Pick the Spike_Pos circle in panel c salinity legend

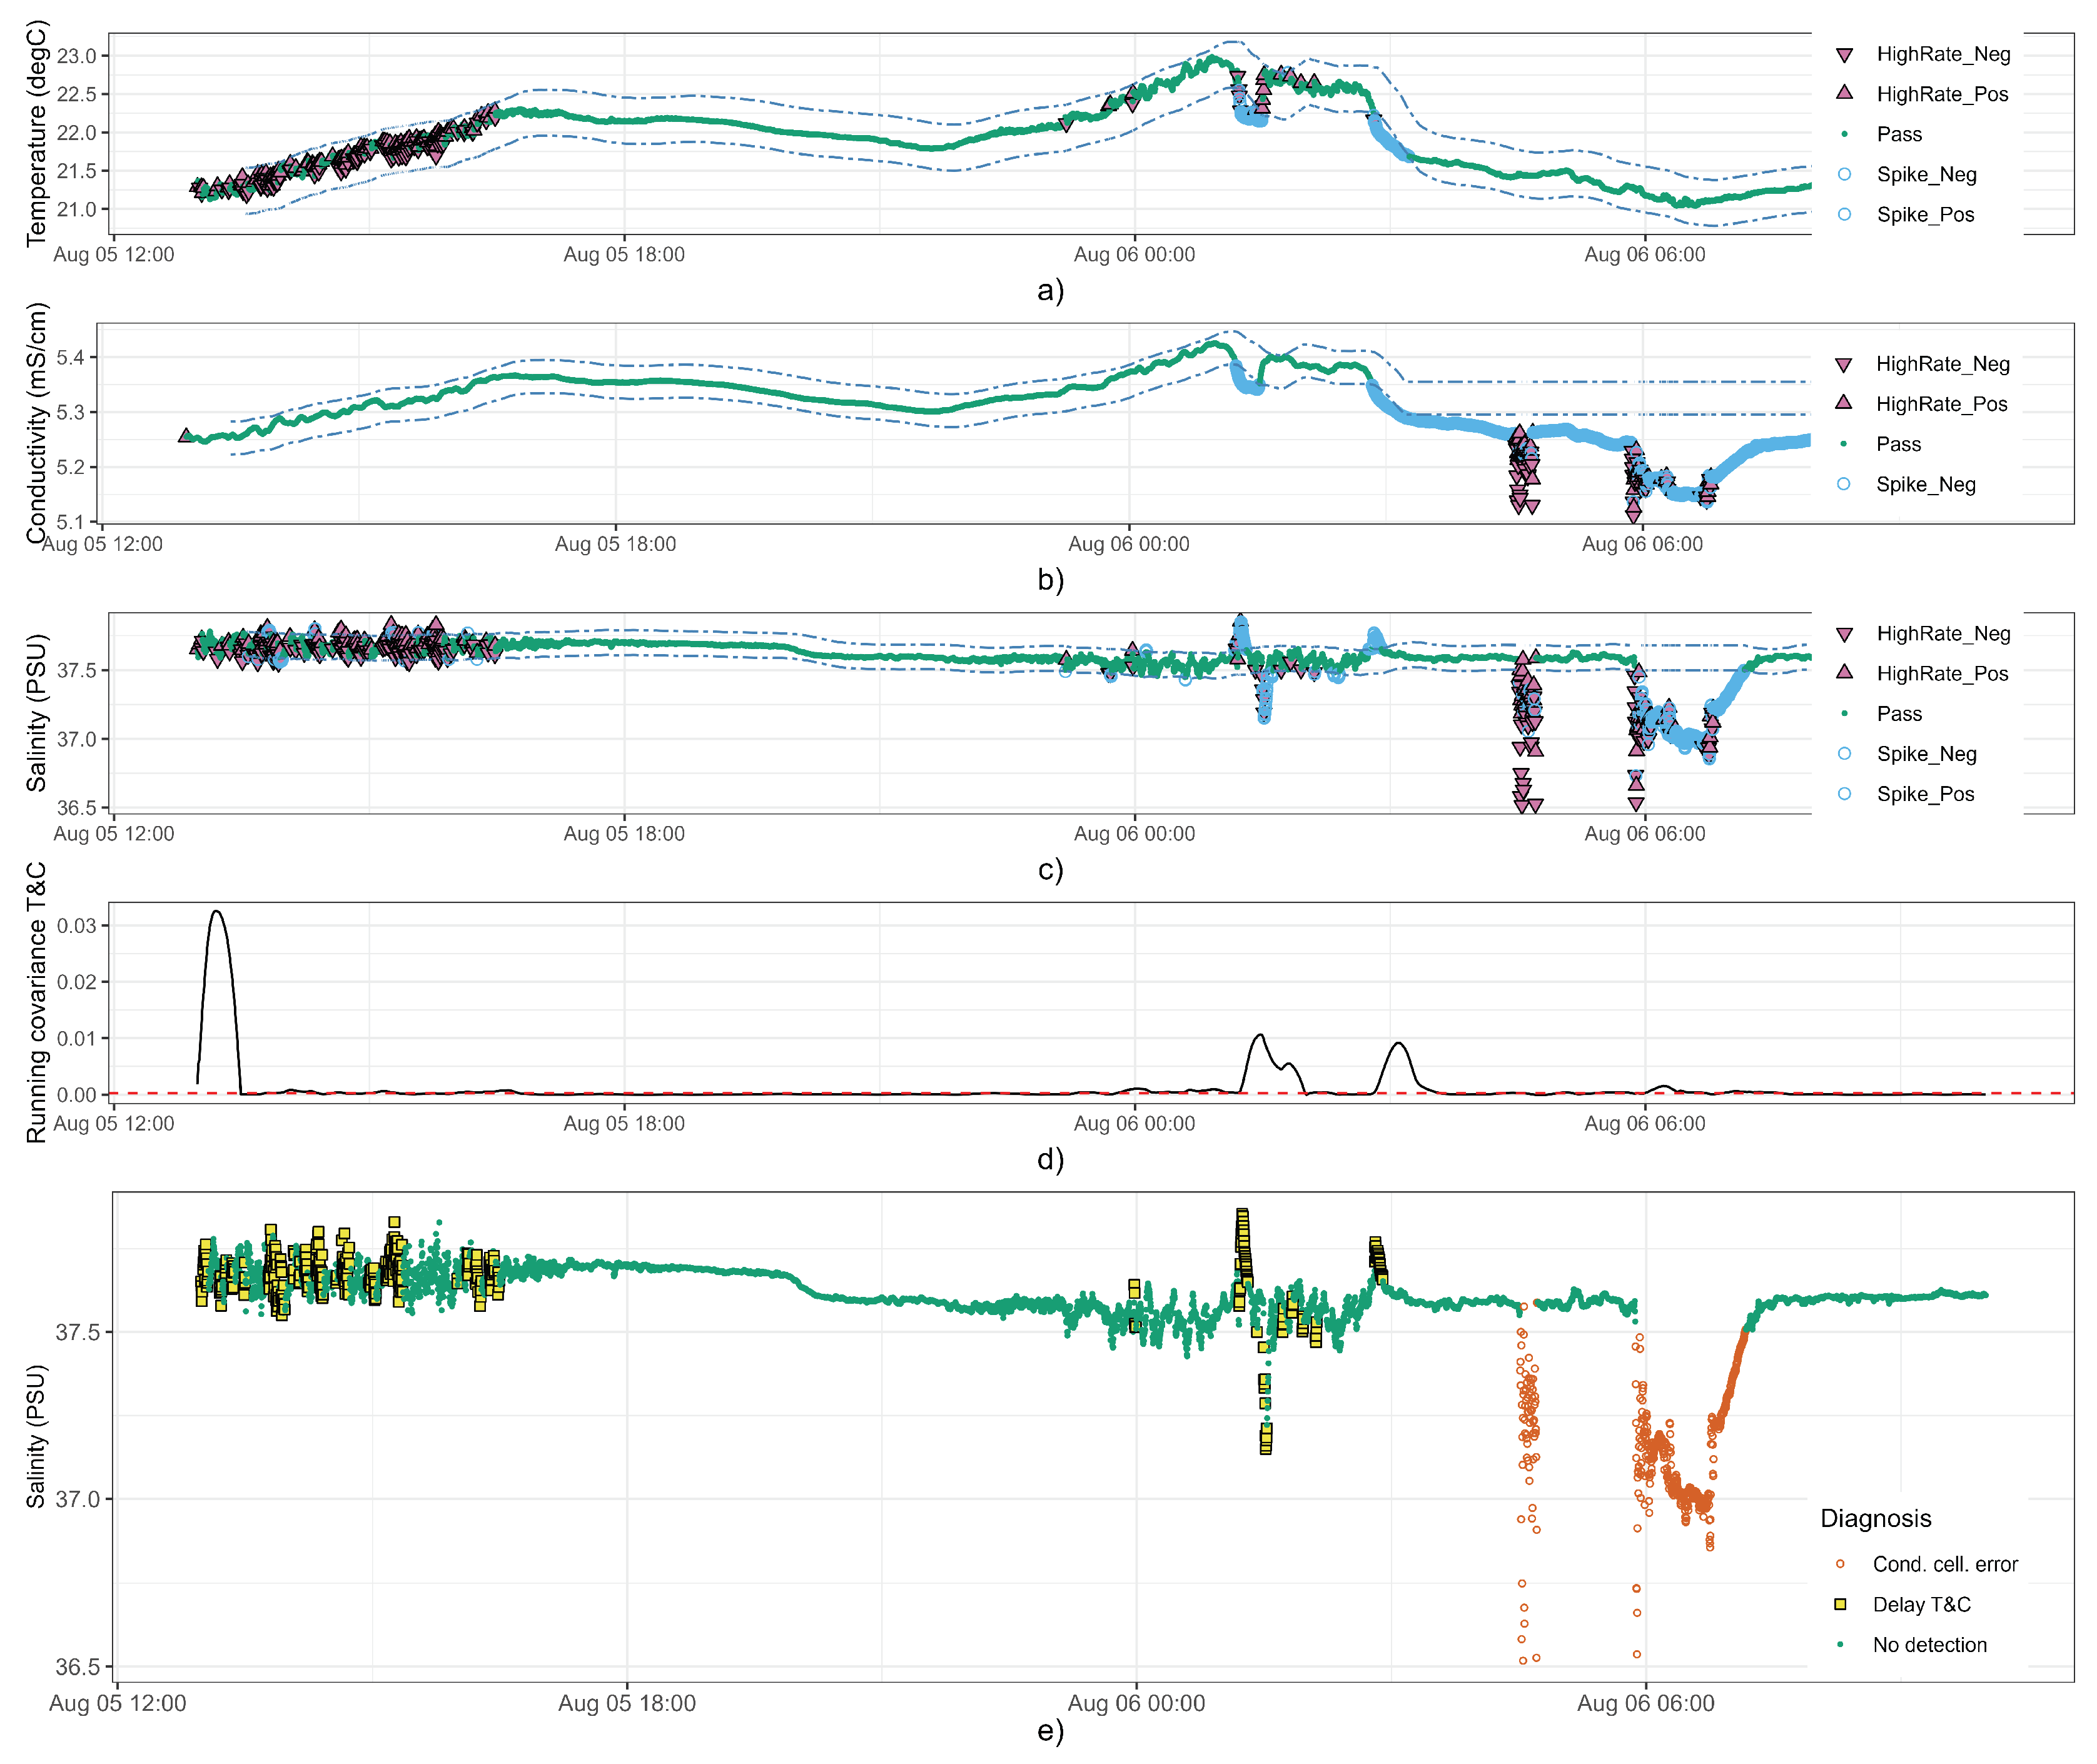coord(1844,793)
